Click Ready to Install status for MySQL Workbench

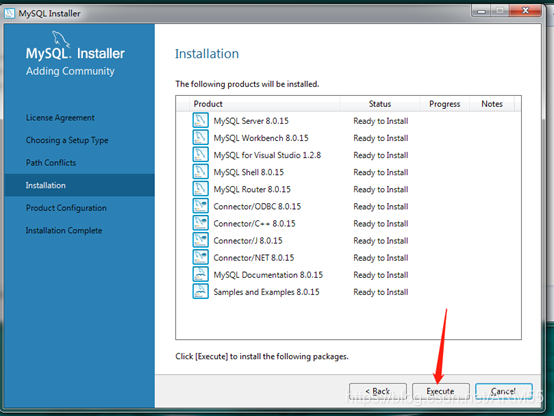(x=381, y=138)
